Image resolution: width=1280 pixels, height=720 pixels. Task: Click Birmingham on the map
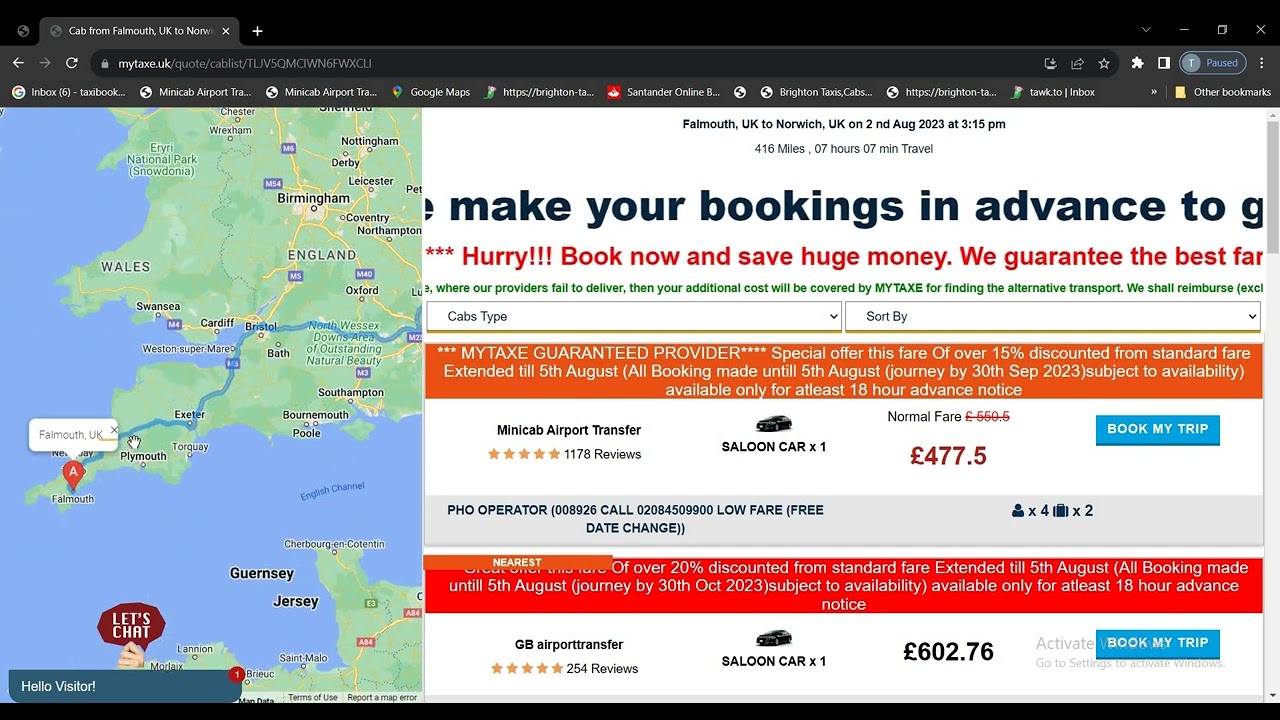313,198
